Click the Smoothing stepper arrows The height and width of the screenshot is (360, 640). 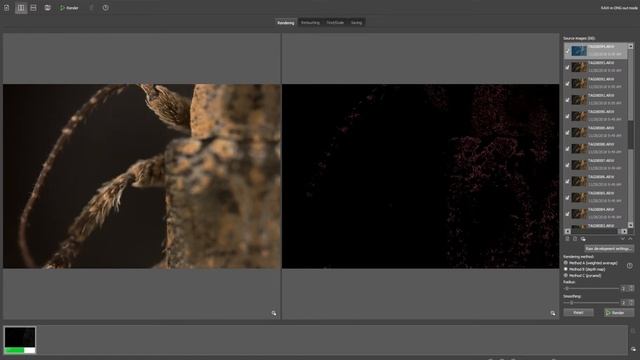[x=631, y=302]
